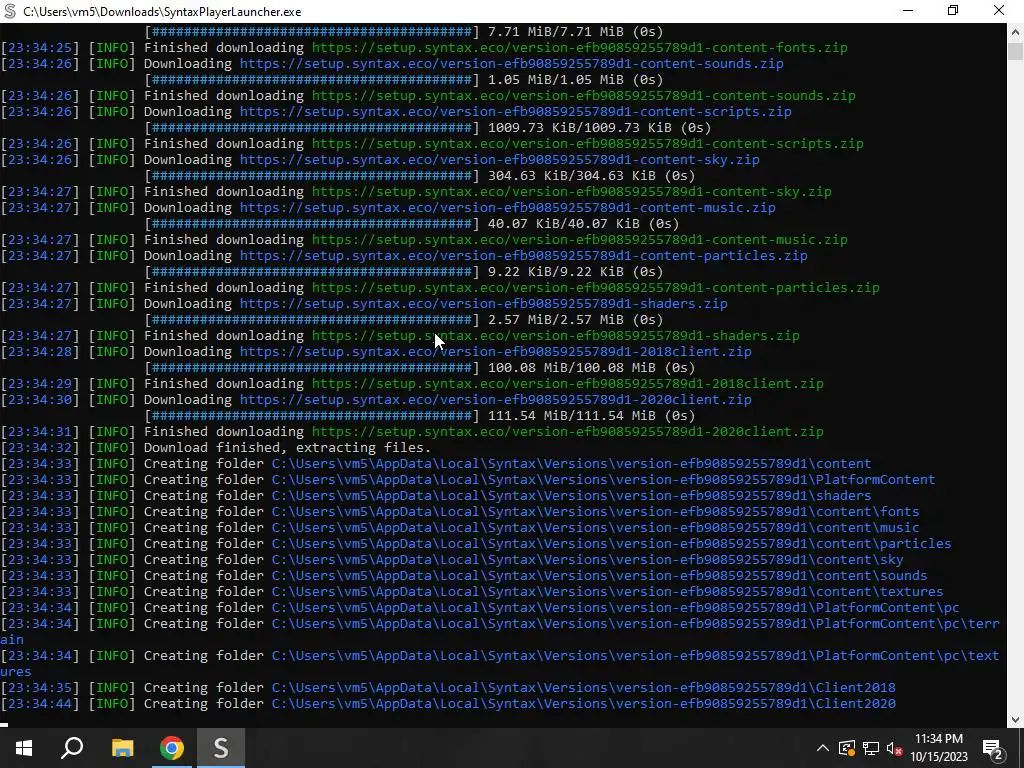
Task: Open taskbar Search
Action: [72, 748]
